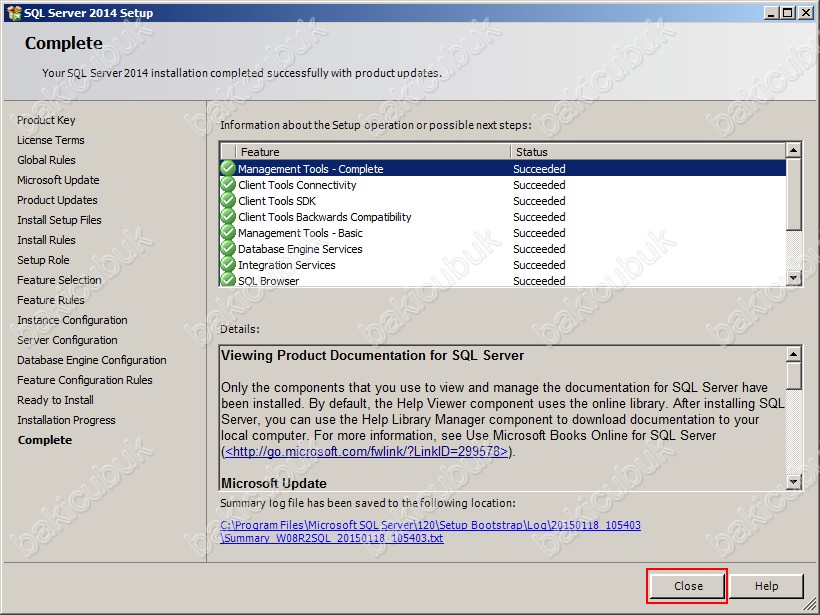This screenshot has height=615, width=820.
Task: Select Instance Configuration step in sidebar
Action: pos(72,320)
